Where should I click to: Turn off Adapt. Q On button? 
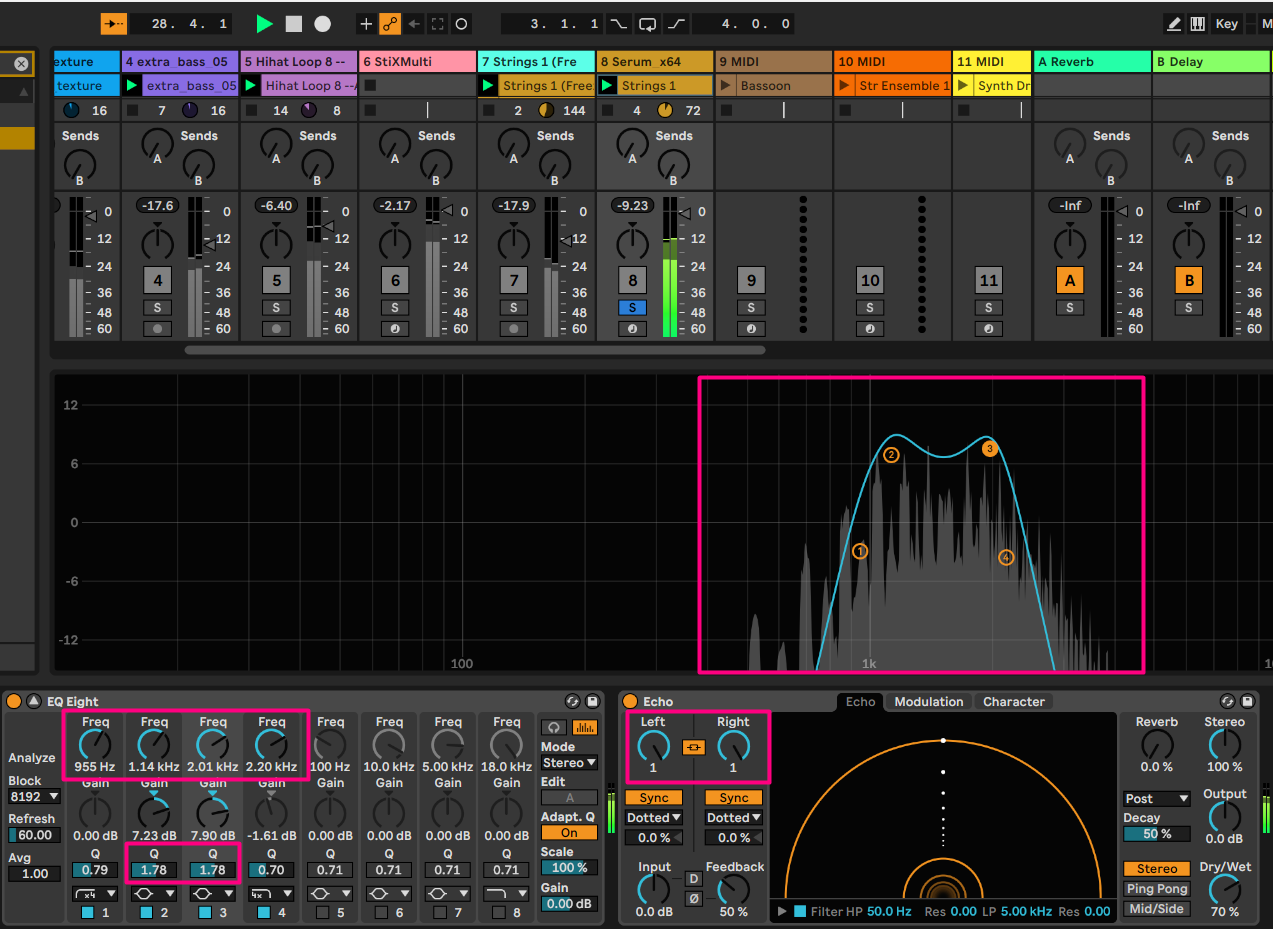tap(569, 833)
